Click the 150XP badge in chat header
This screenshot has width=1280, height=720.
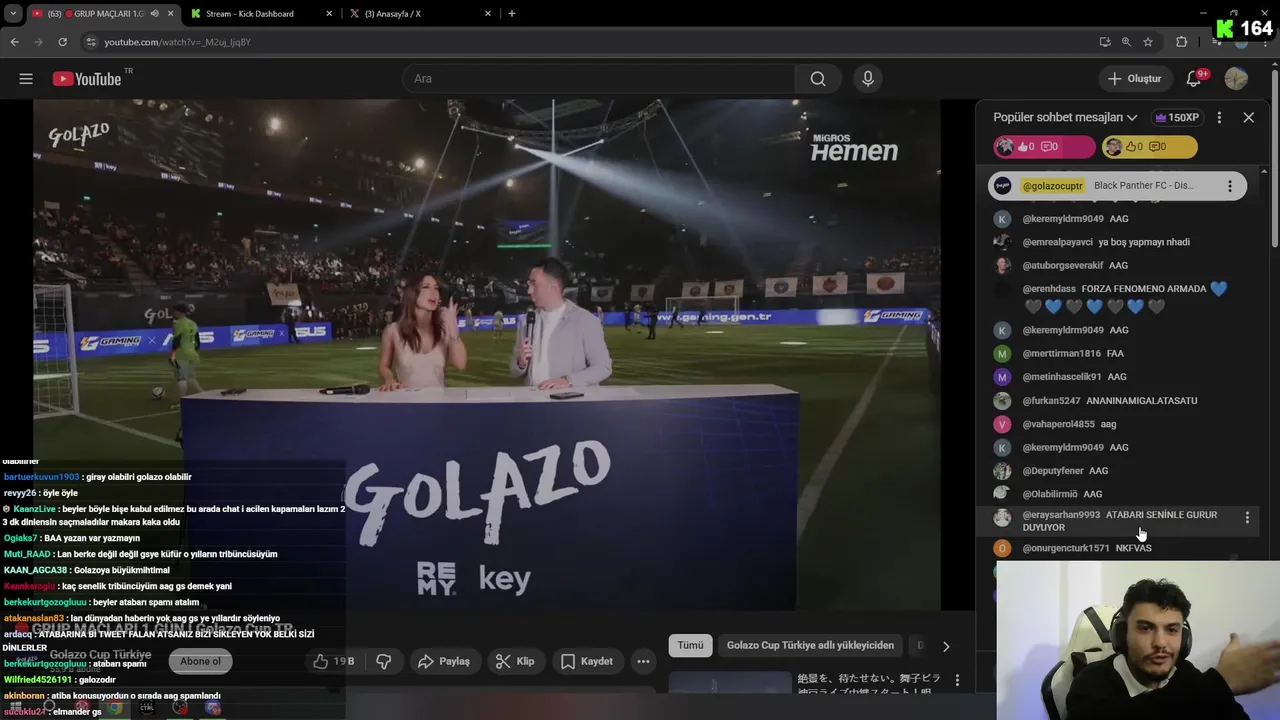1177,117
